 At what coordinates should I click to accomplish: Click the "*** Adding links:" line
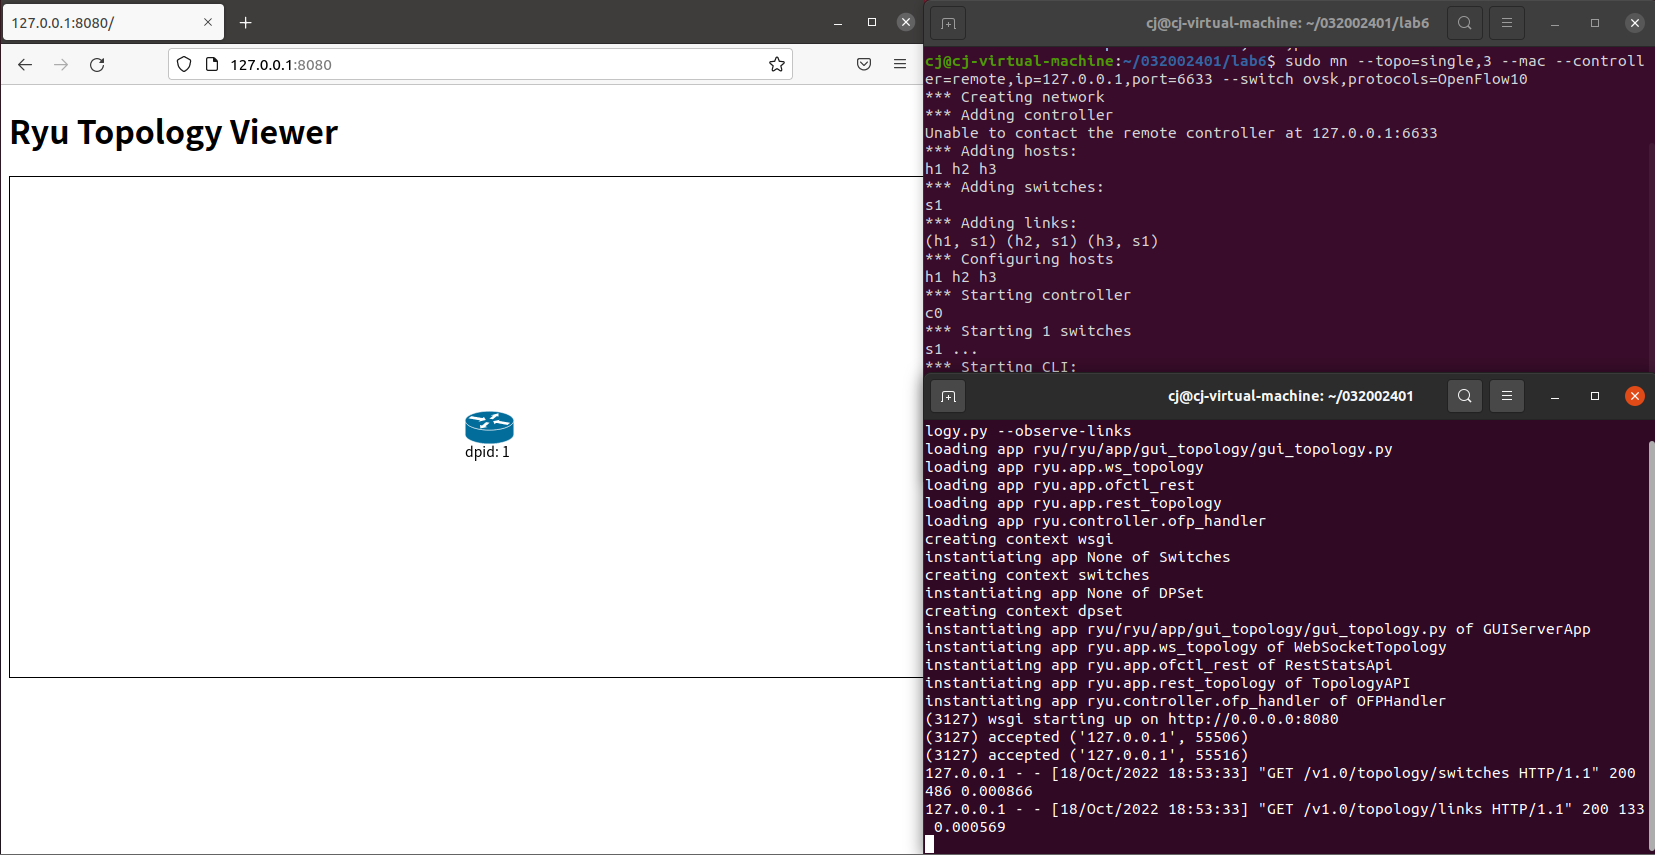[1001, 223]
